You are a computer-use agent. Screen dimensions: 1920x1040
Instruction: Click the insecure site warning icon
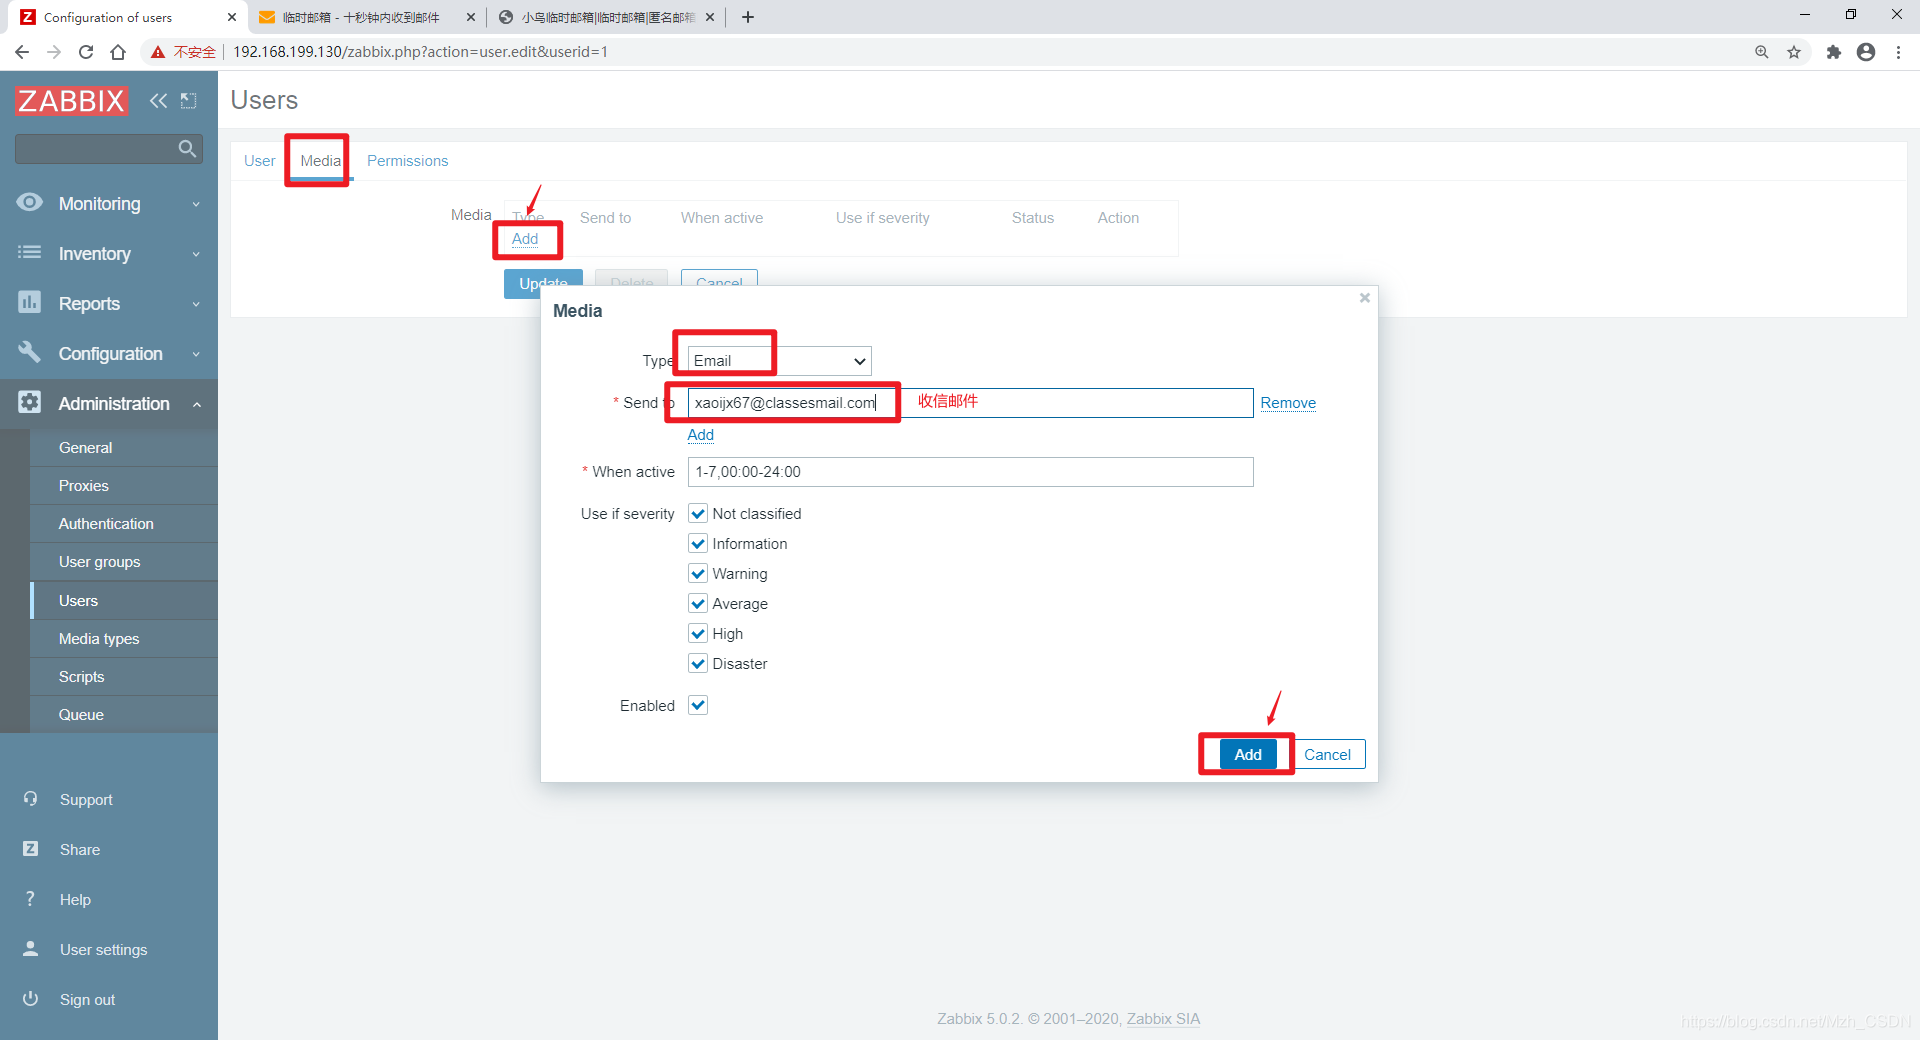(x=157, y=52)
